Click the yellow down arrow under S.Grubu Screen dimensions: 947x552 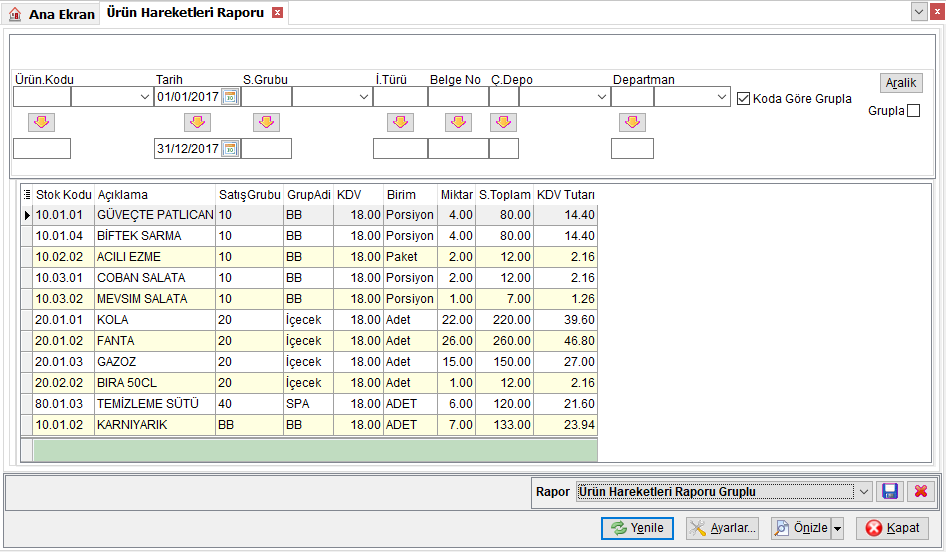(266, 123)
